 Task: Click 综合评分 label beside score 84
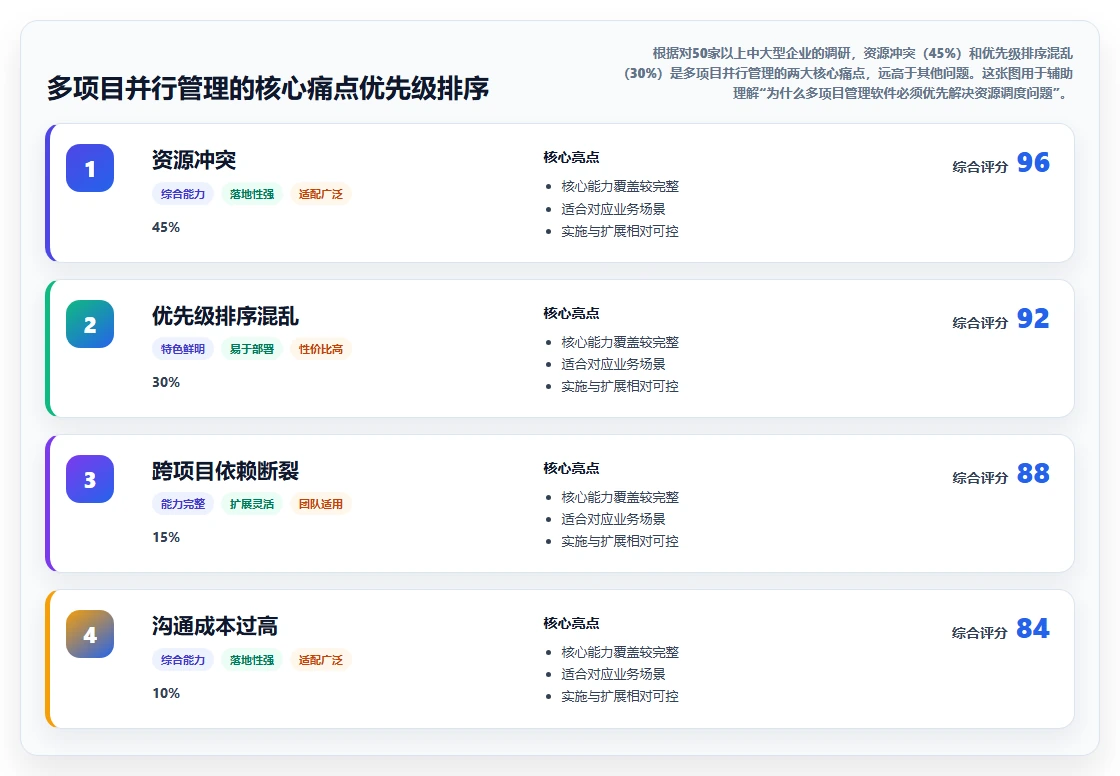coord(980,633)
